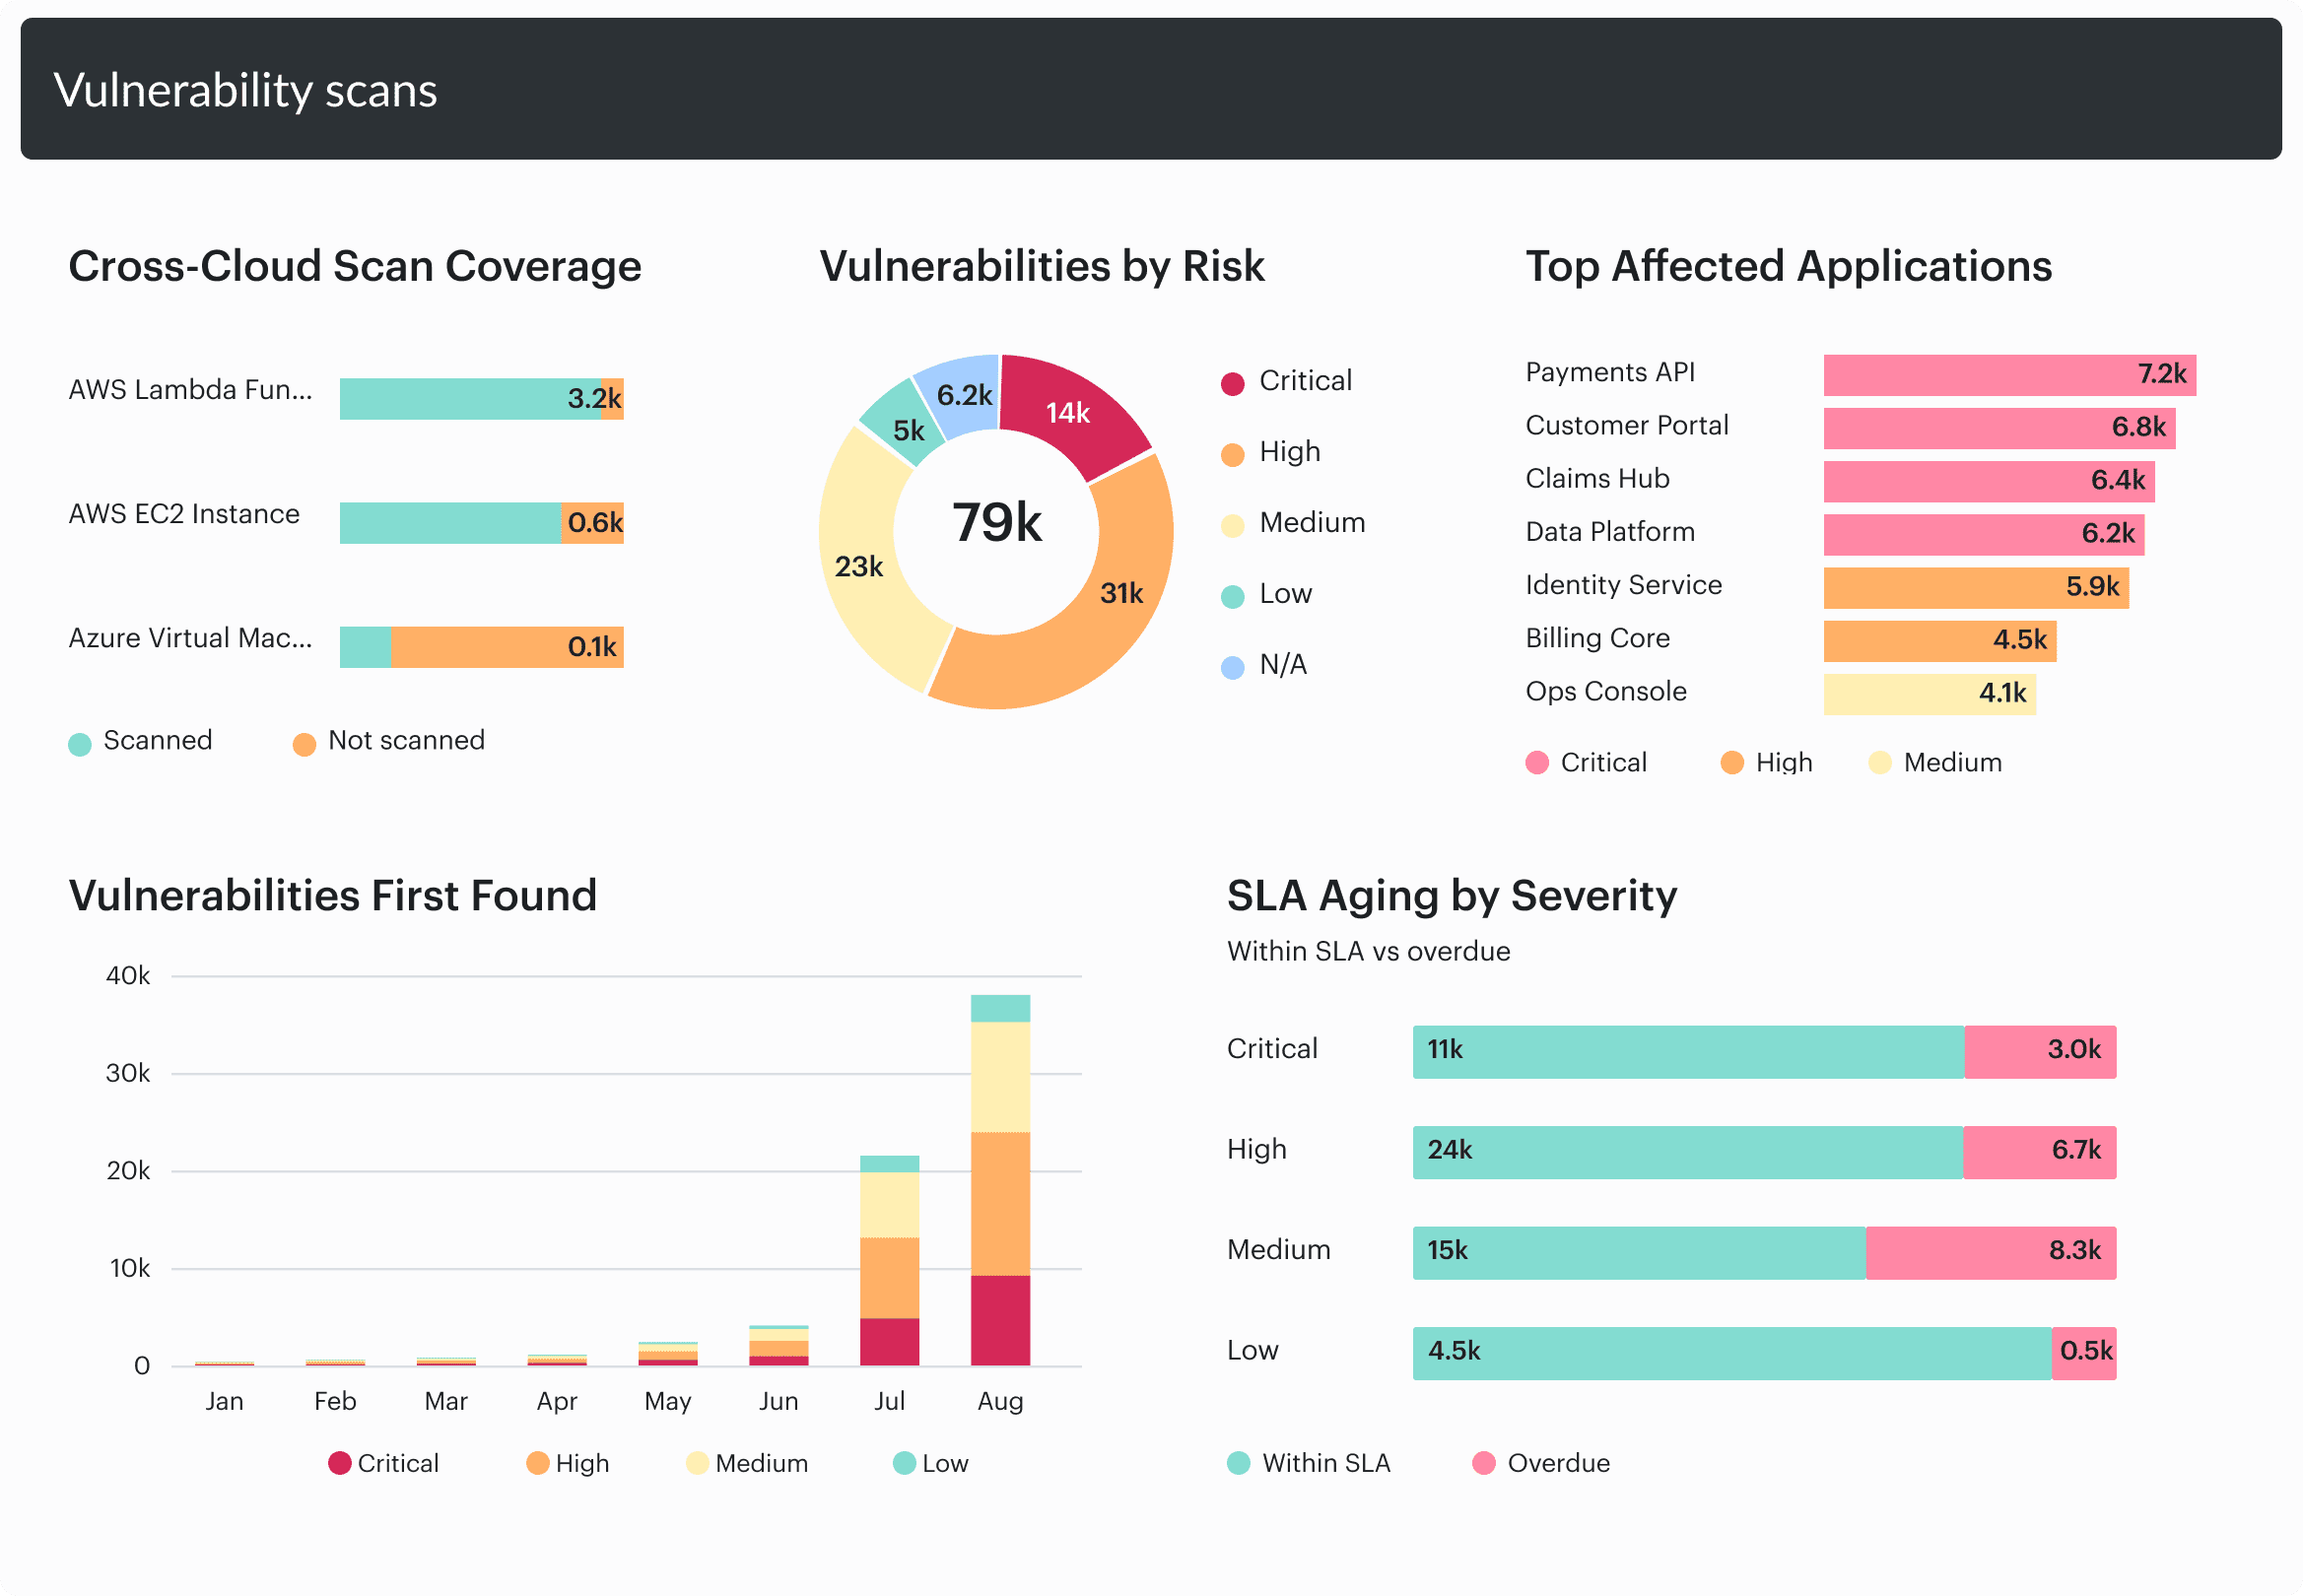The height and width of the screenshot is (1596, 2303).
Task: Click the High overdue 6.7k segment
Action: coord(2040,1153)
